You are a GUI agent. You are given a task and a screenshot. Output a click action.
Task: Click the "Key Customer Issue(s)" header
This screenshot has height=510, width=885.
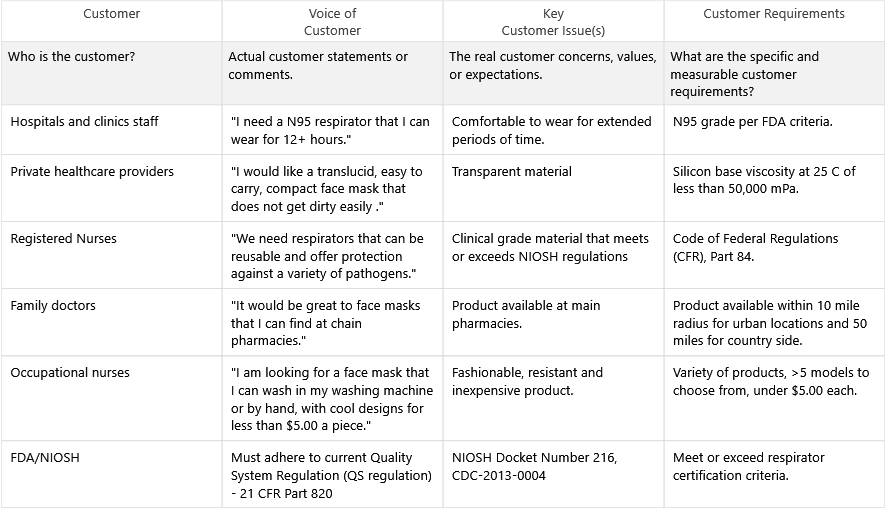tap(552, 22)
